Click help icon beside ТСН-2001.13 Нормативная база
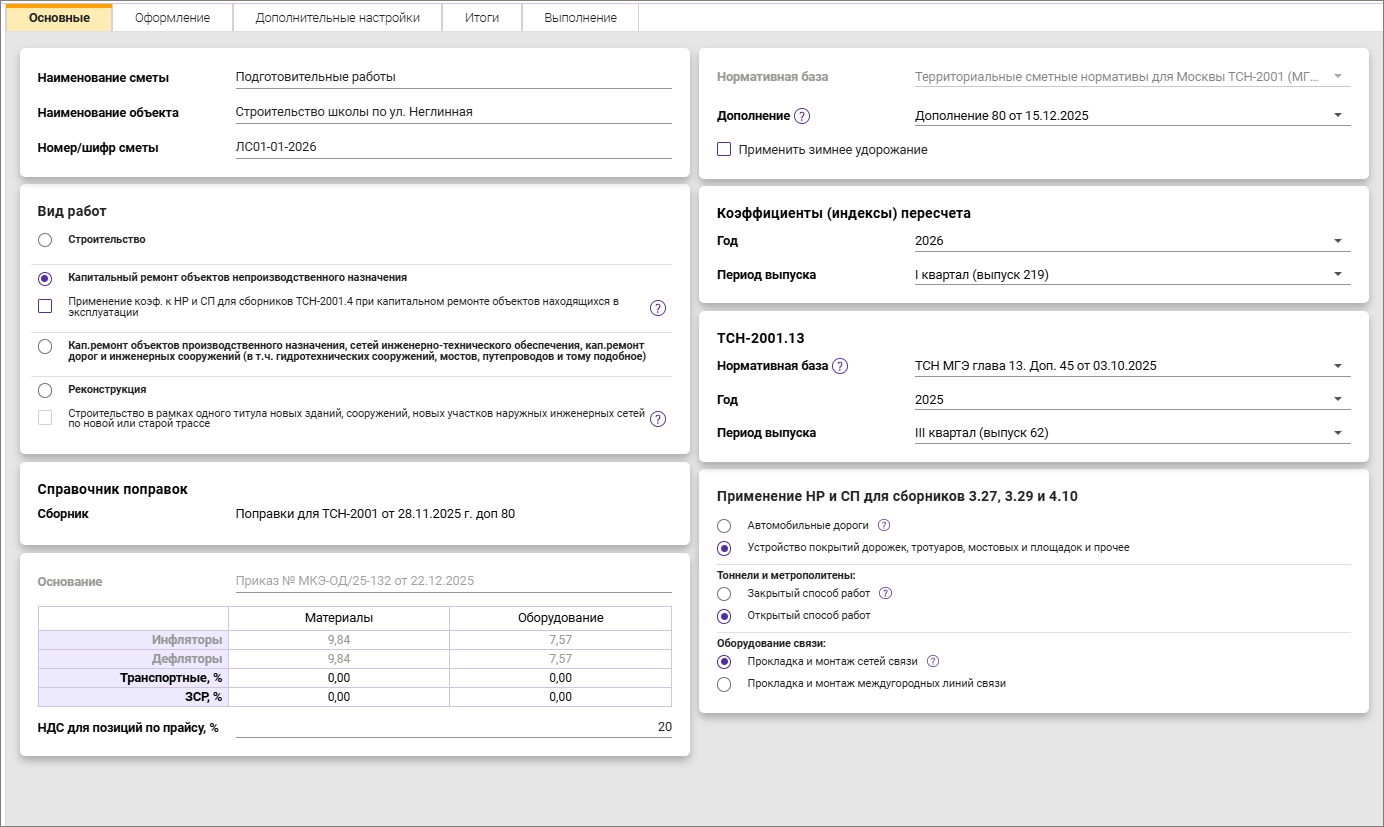 840,366
